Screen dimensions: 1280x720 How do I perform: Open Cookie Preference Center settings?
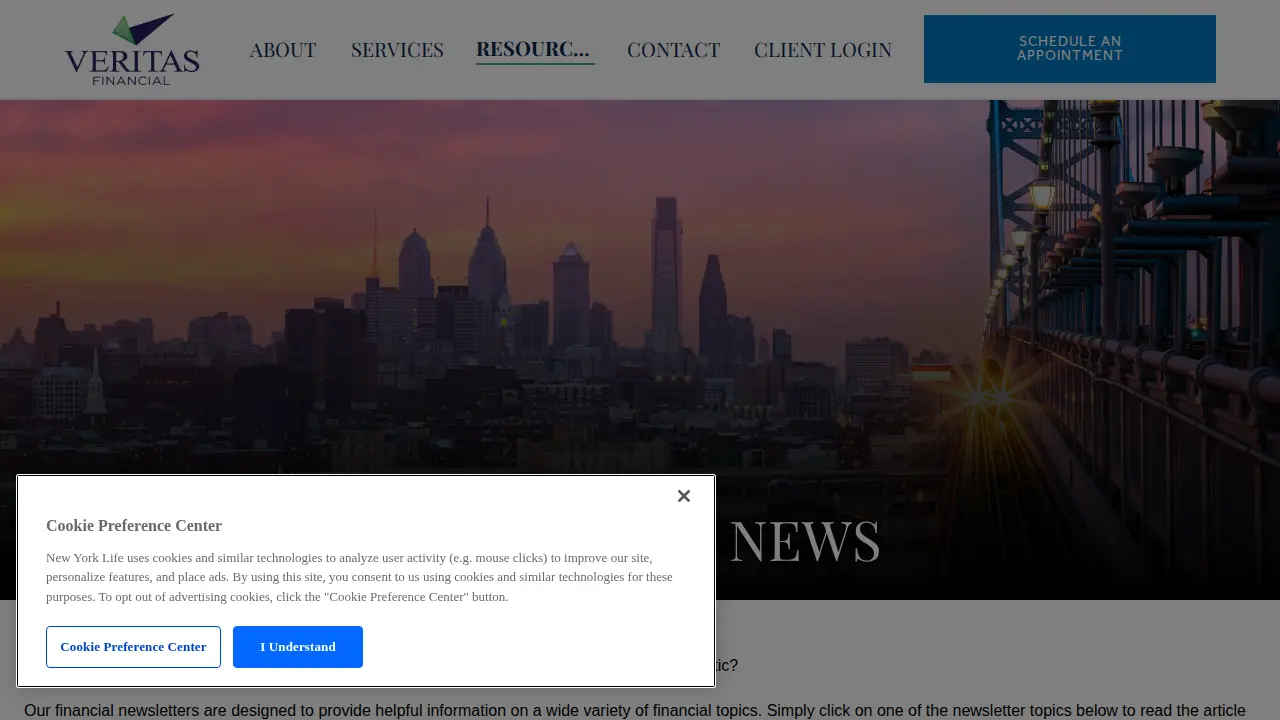point(133,647)
